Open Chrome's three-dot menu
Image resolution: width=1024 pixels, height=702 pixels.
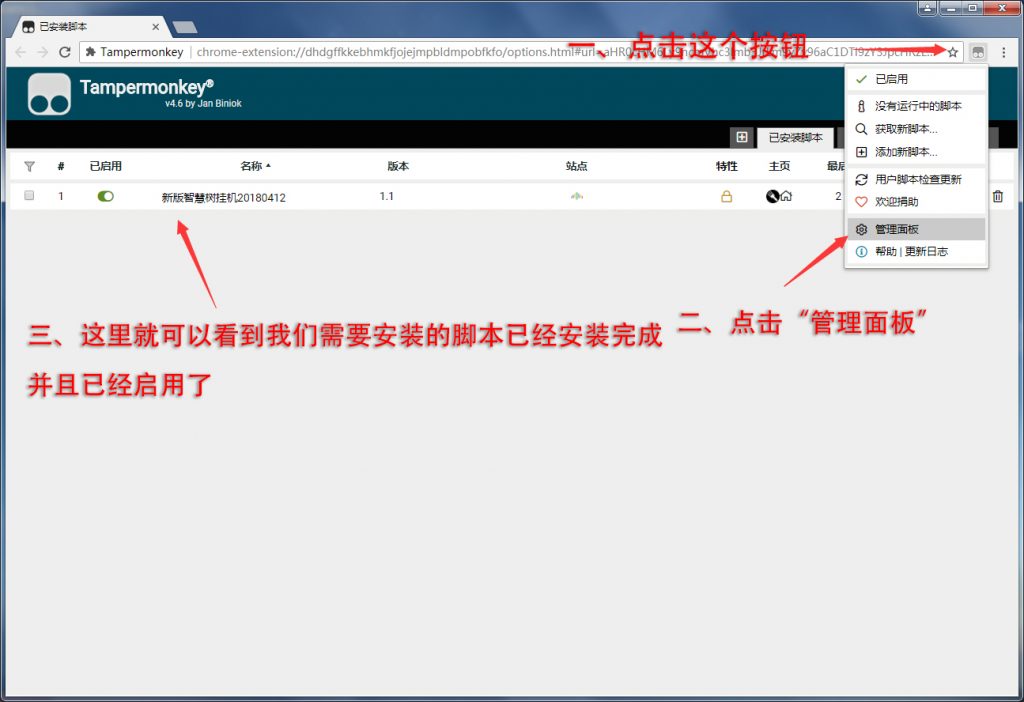(x=1004, y=52)
